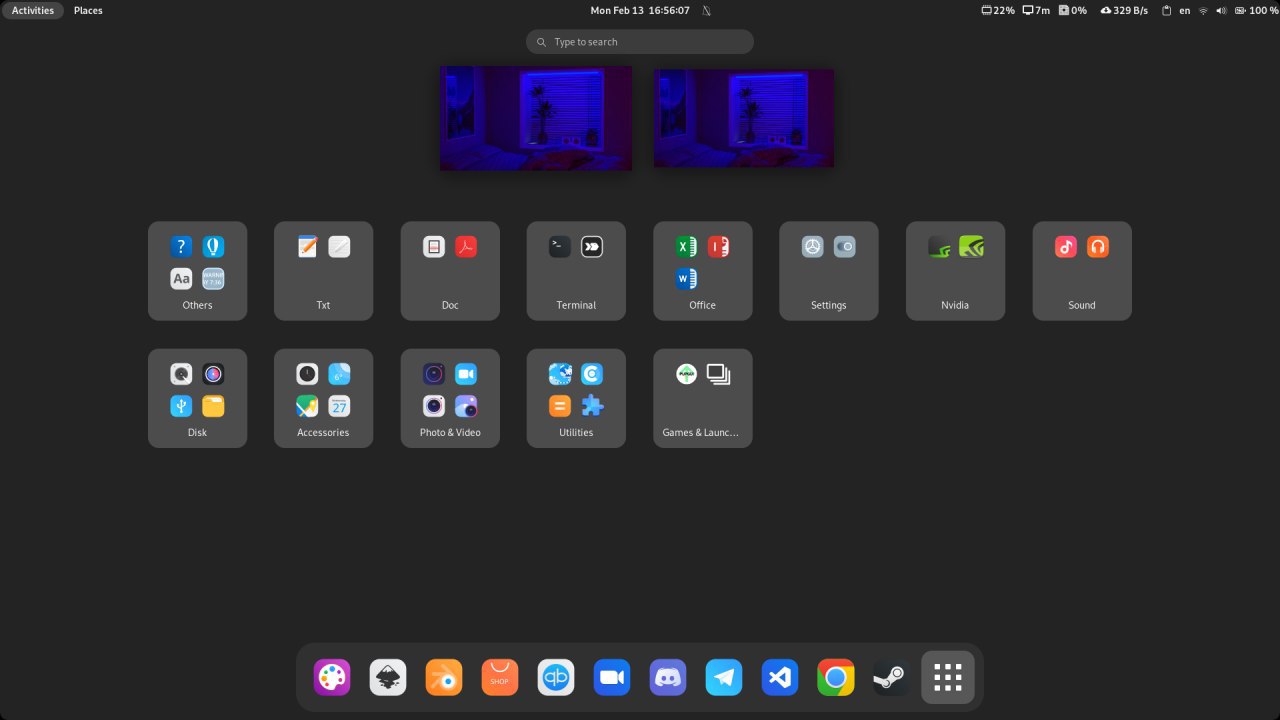Open the Games & Launchers app folder
Image resolution: width=1280 pixels, height=720 pixels.
click(703, 398)
